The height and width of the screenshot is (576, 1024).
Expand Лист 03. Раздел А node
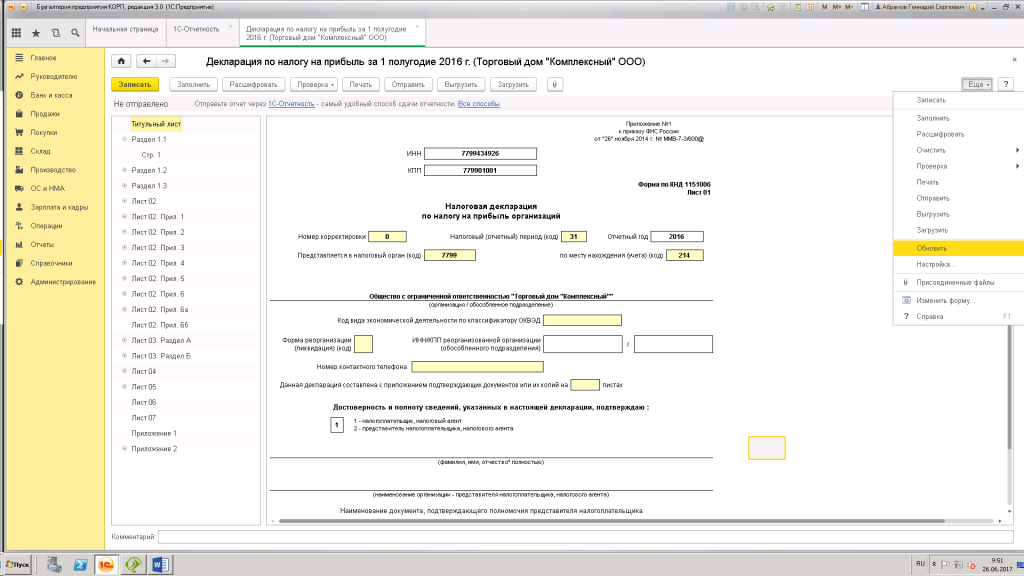click(124, 340)
